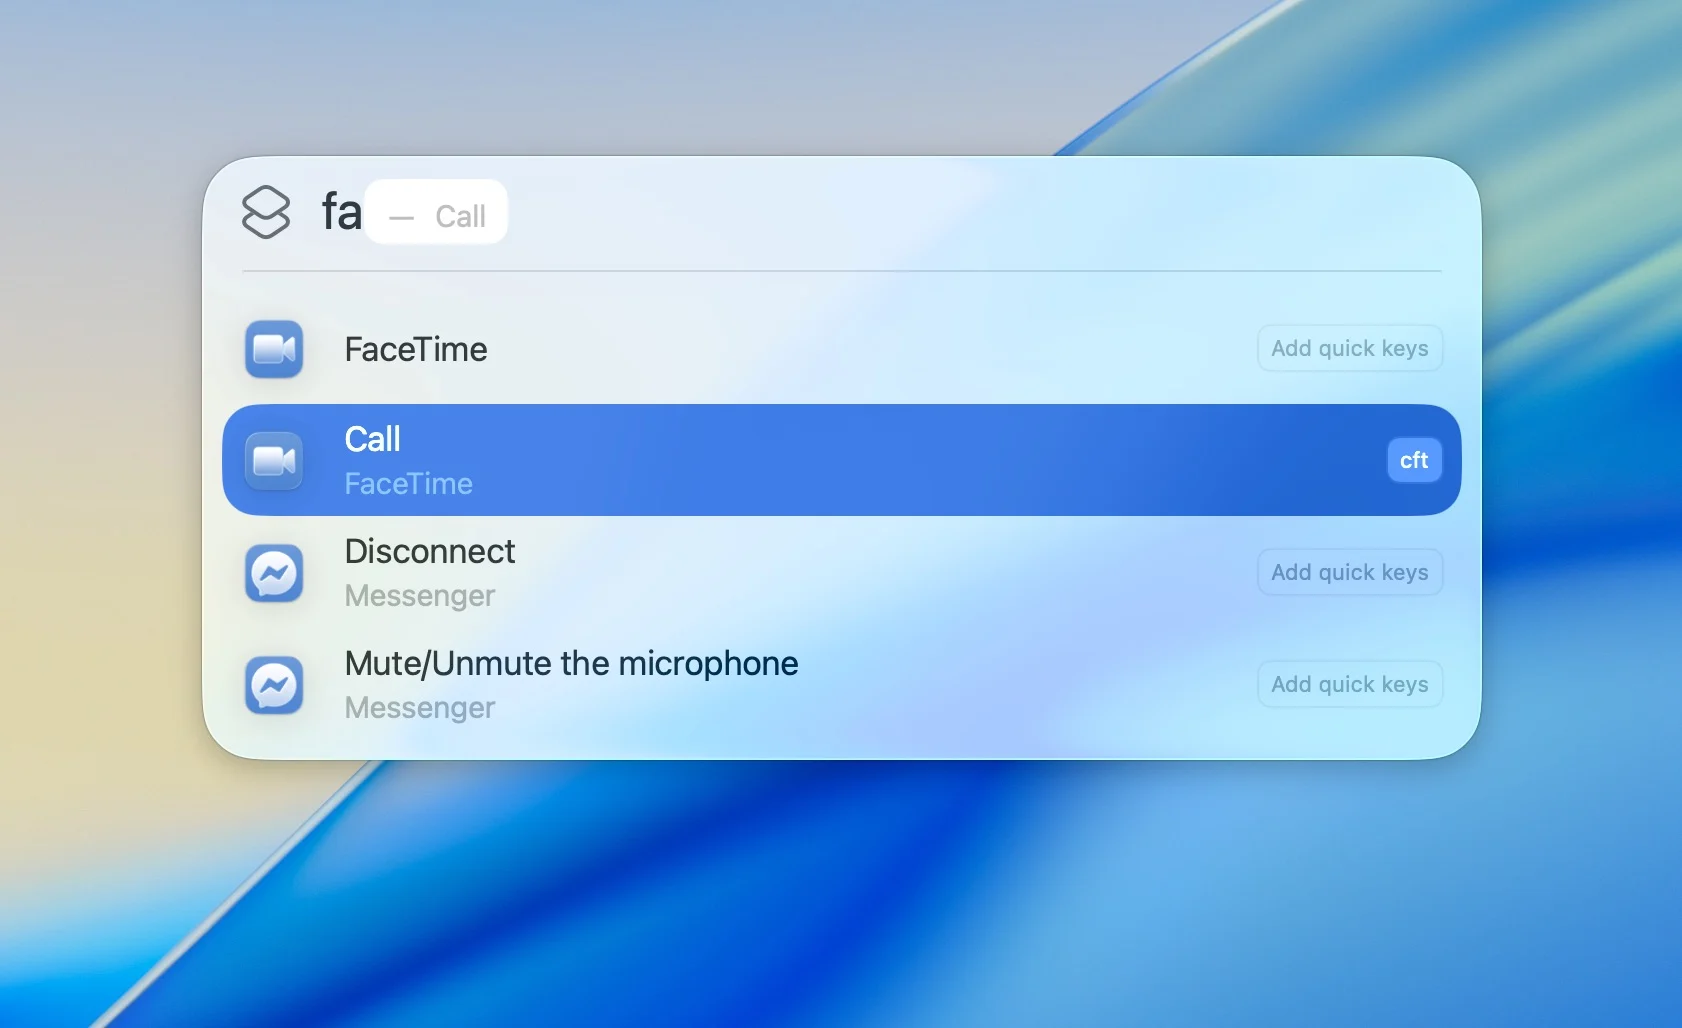Open the FaceTime result
The height and width of the screenshot is (1028, 1682).
pyautogui.click(x=841, y=348)
